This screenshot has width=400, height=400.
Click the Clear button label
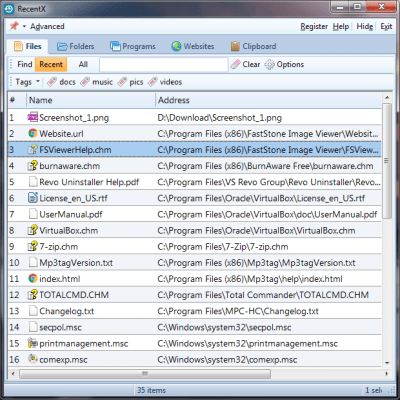251,64
